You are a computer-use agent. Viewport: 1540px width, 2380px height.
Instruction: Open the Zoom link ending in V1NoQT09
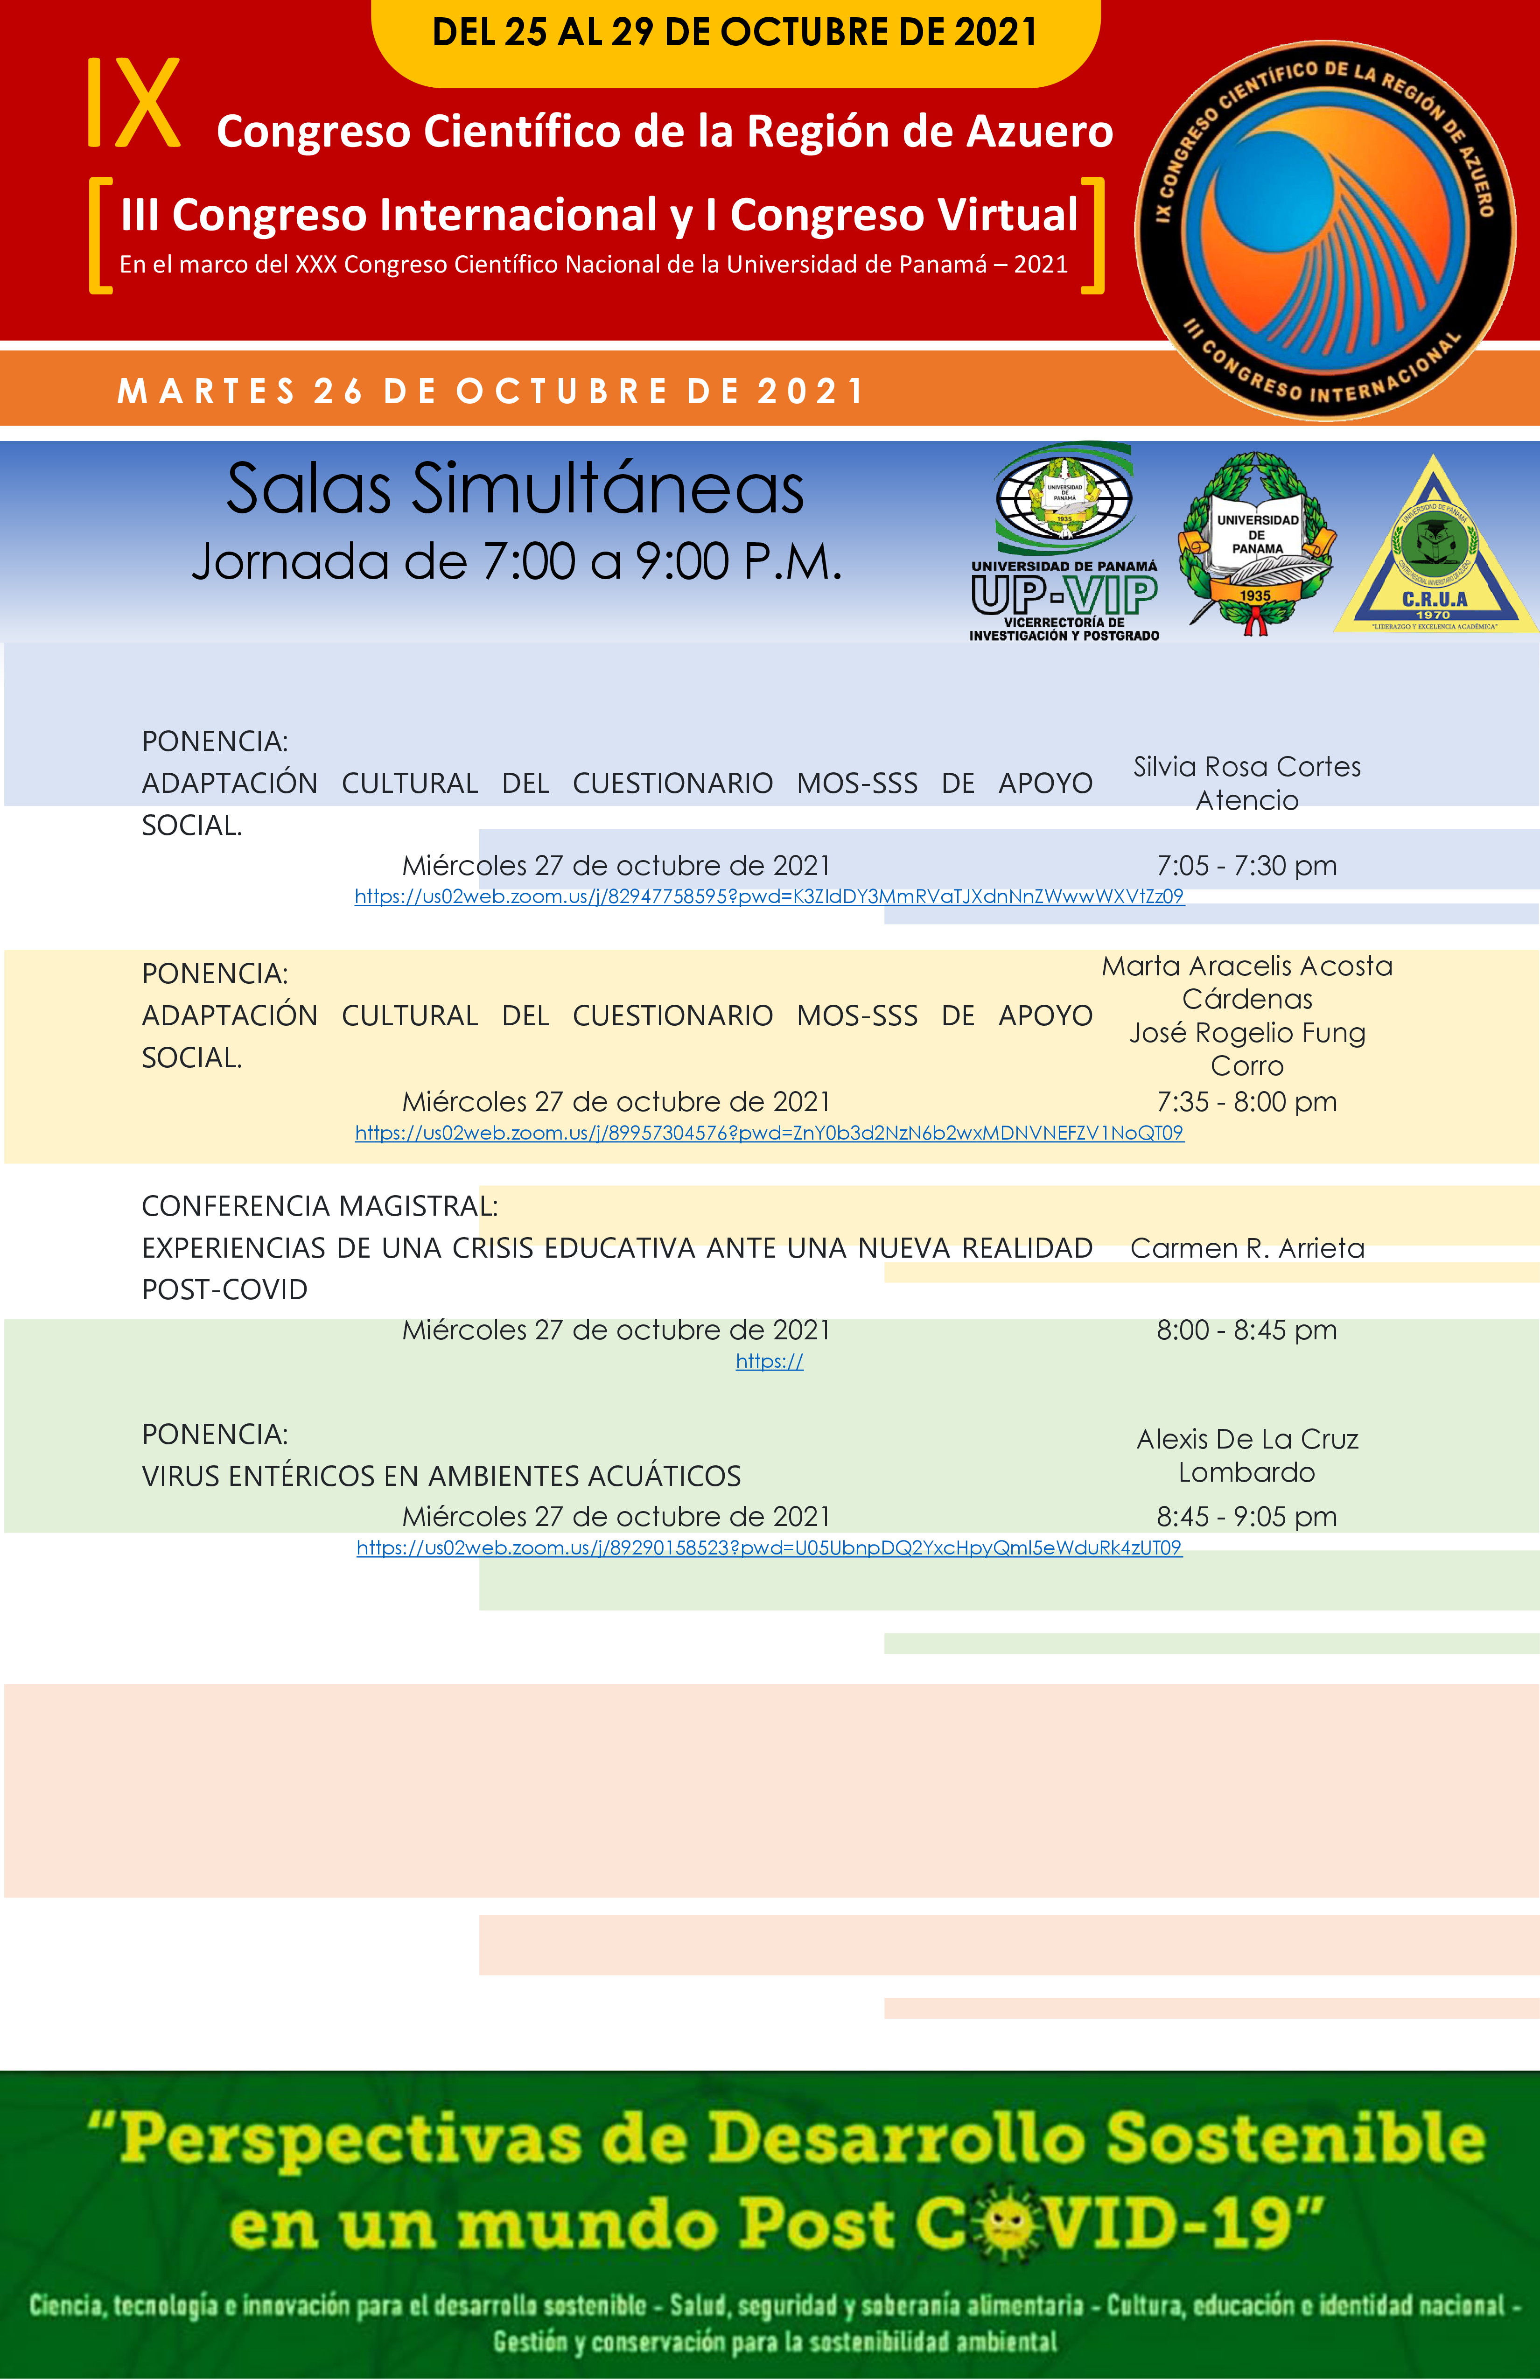coord(769,1133)
